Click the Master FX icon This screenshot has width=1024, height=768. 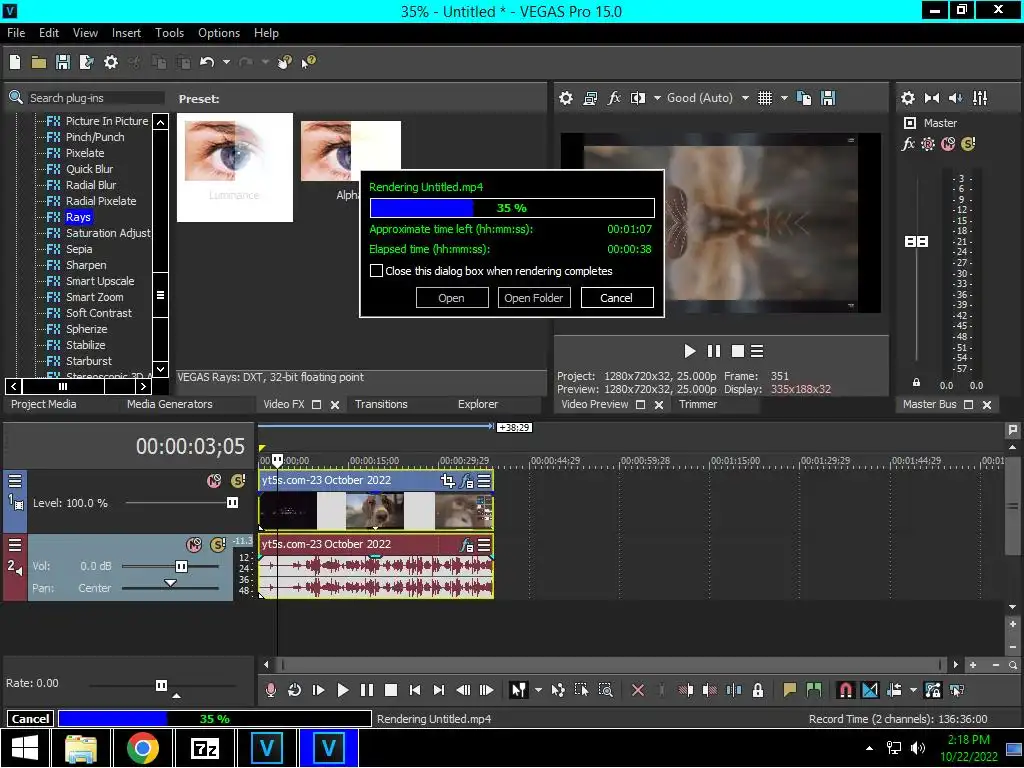pyautogui.click(x=908, y=144)
